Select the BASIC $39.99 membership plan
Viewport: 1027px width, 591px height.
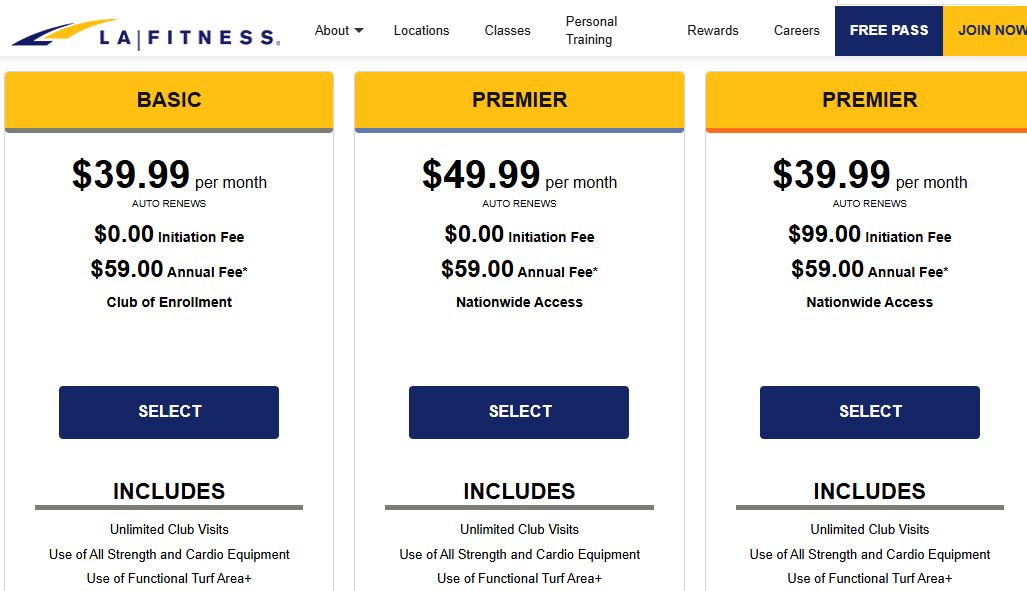168,412
